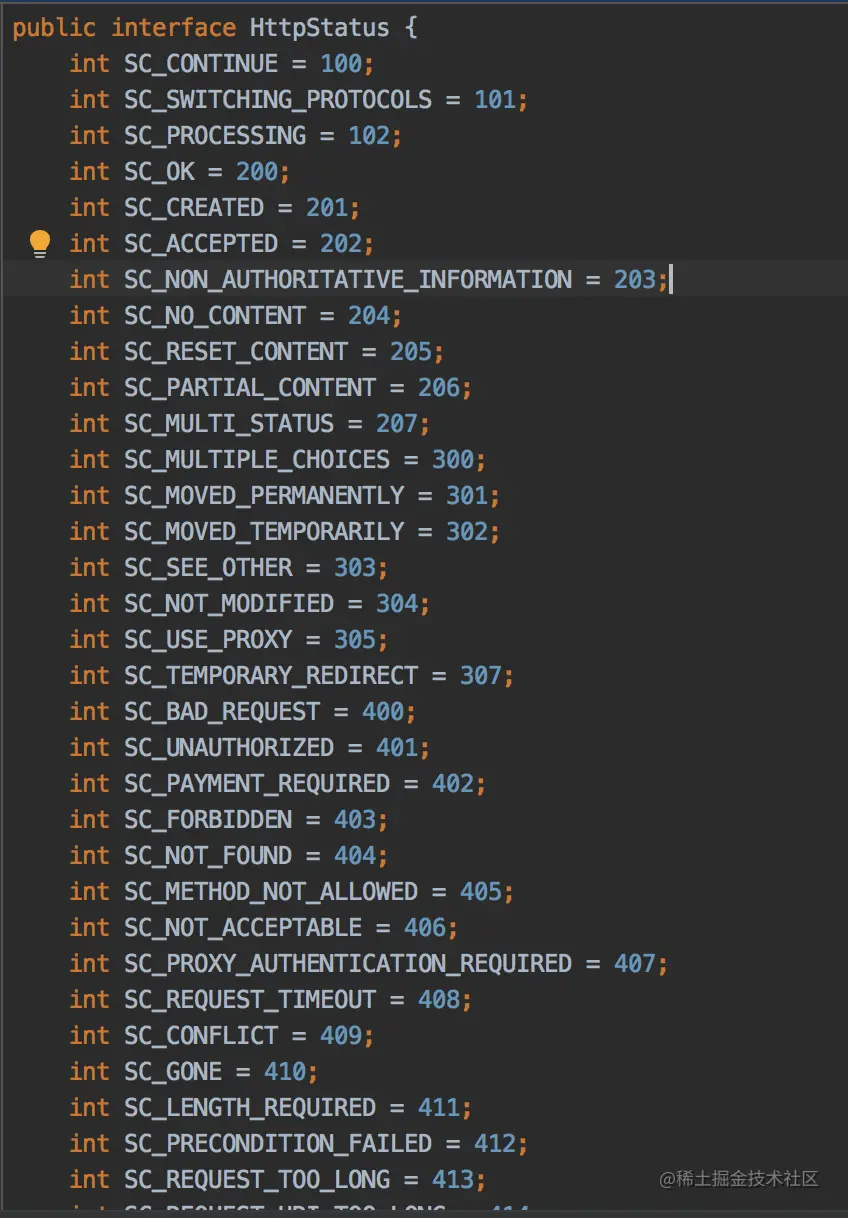Click SC_BAD_REQUEST constant
848x1218 pixels.
(222, 712)
